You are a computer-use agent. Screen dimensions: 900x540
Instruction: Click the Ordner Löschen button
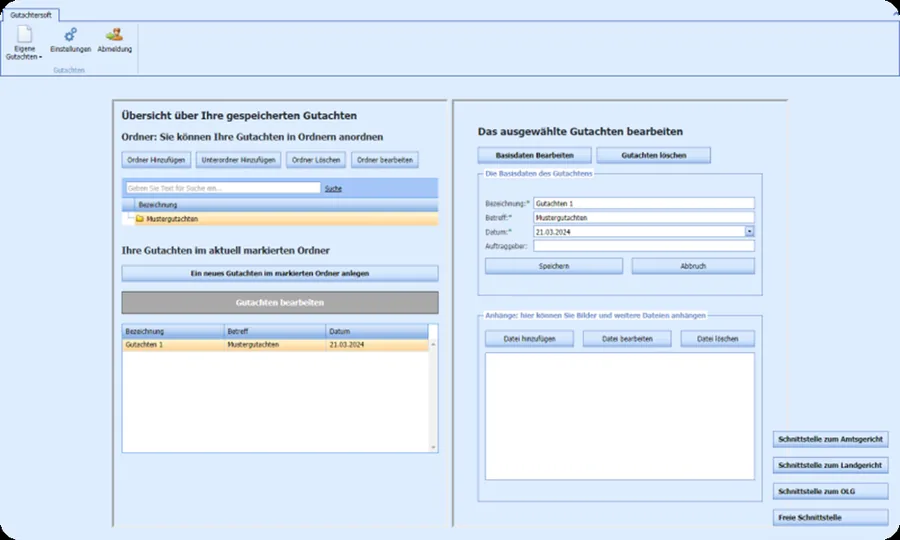(316, 160)
